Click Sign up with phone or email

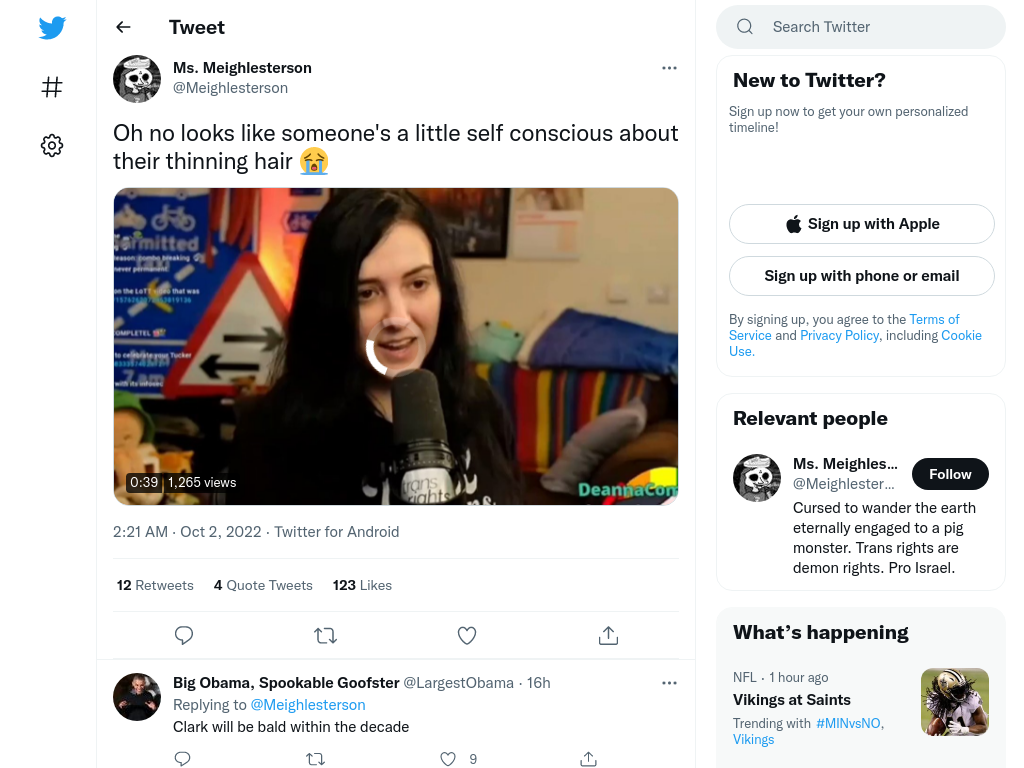[x=861, y=276]
